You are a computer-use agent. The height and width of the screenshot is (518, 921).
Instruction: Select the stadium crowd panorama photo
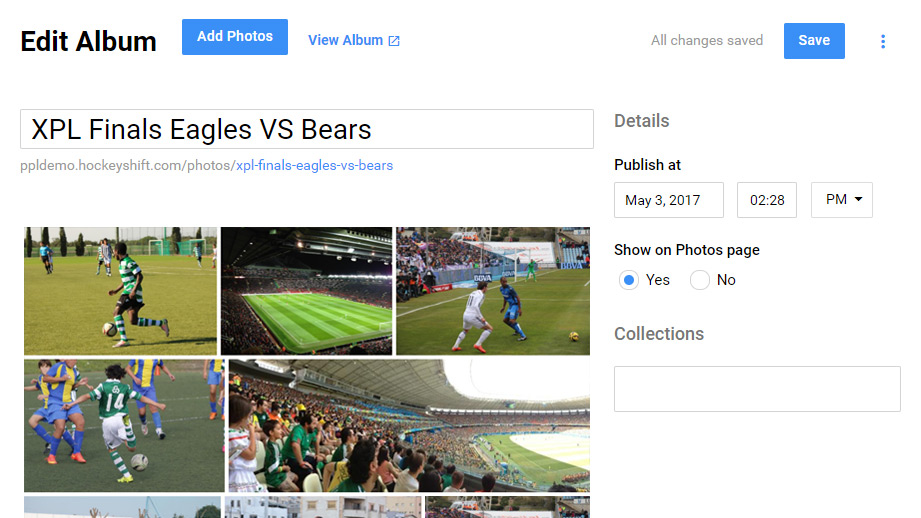pos(409,426)
